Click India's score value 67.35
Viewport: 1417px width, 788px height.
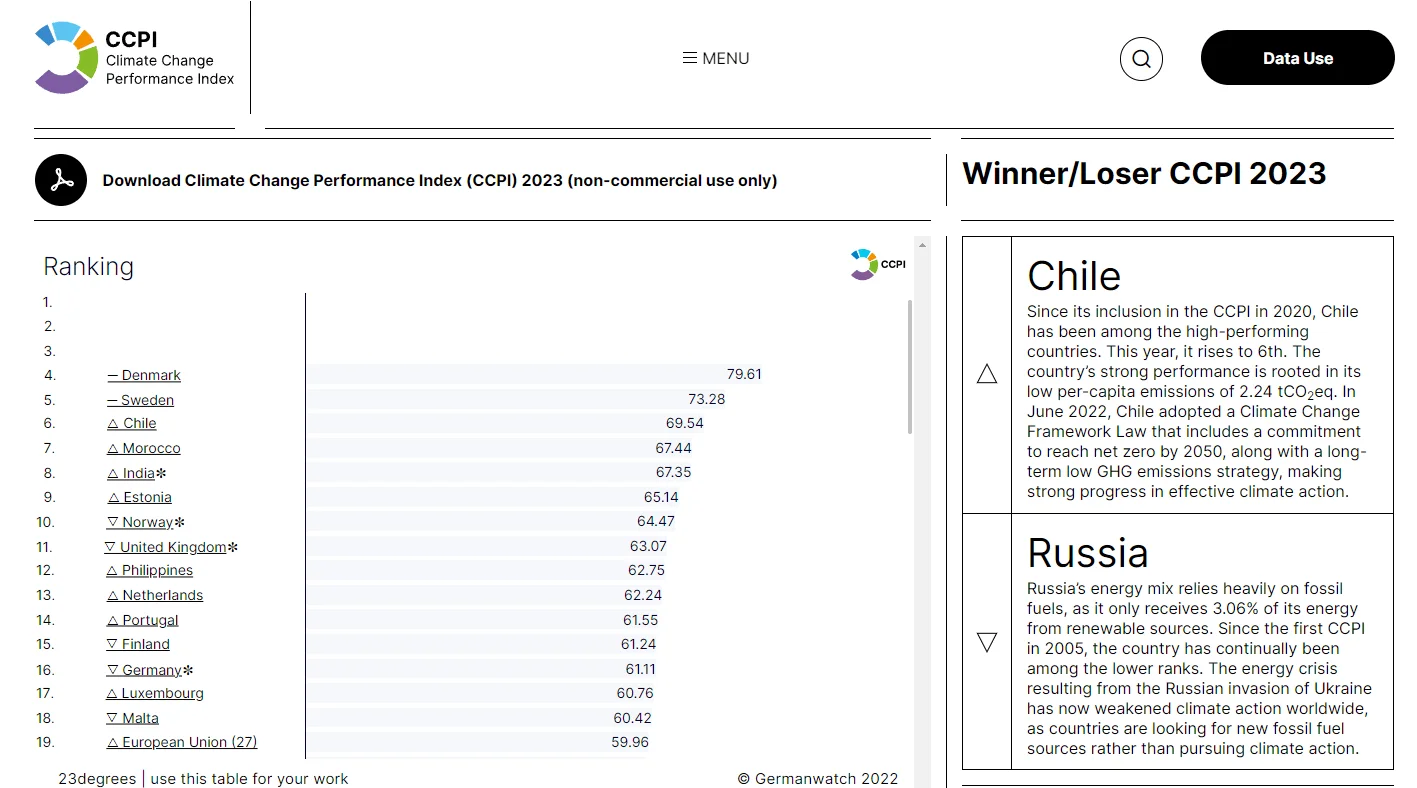pyautogui.click(x=674, y=472)
